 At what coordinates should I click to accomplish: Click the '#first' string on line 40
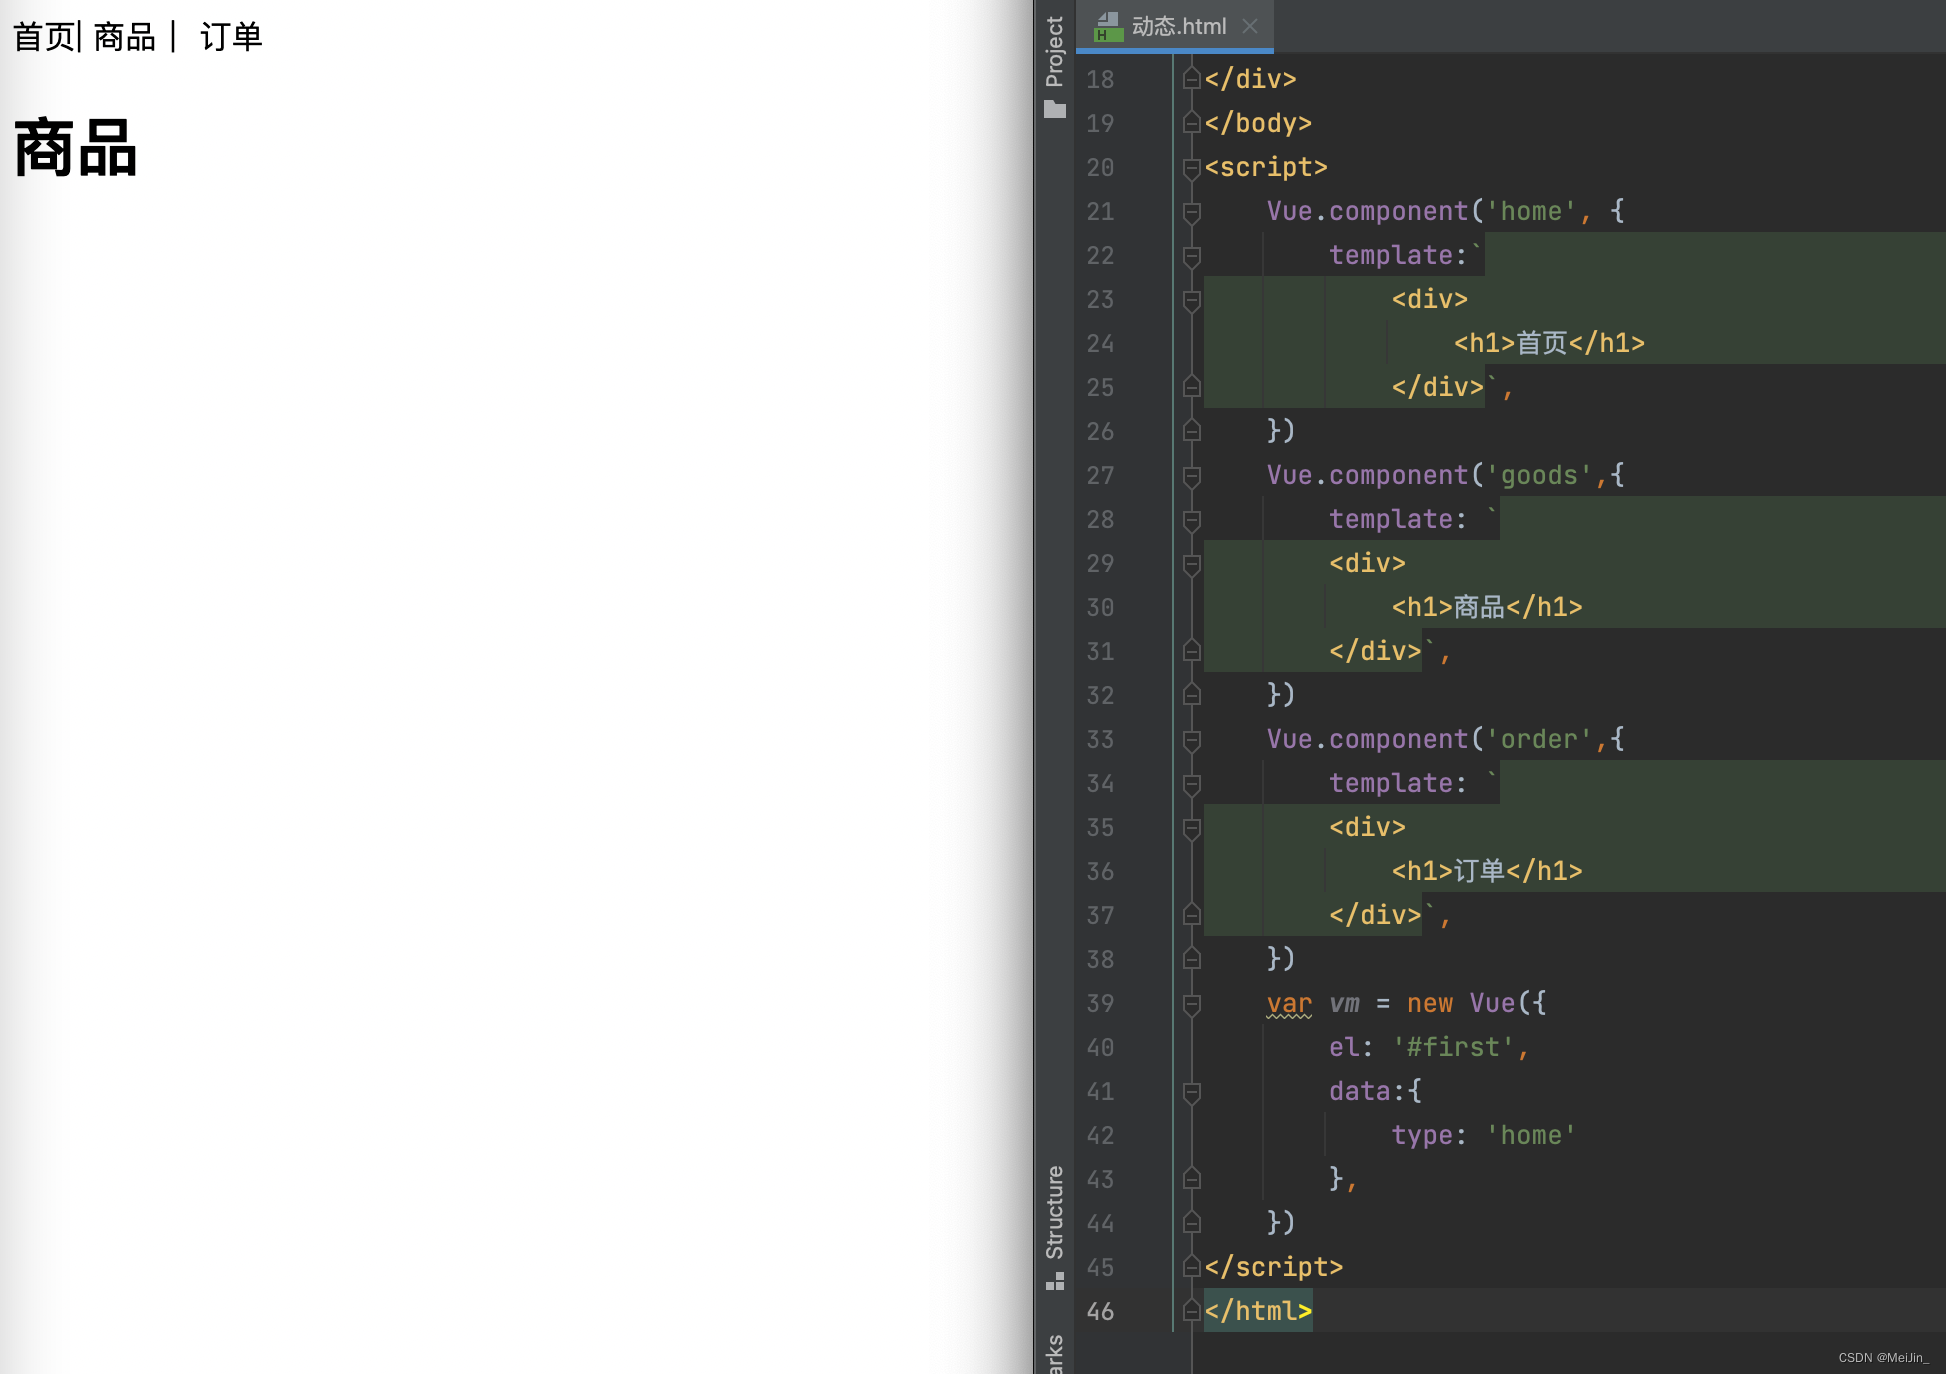1454,1047
